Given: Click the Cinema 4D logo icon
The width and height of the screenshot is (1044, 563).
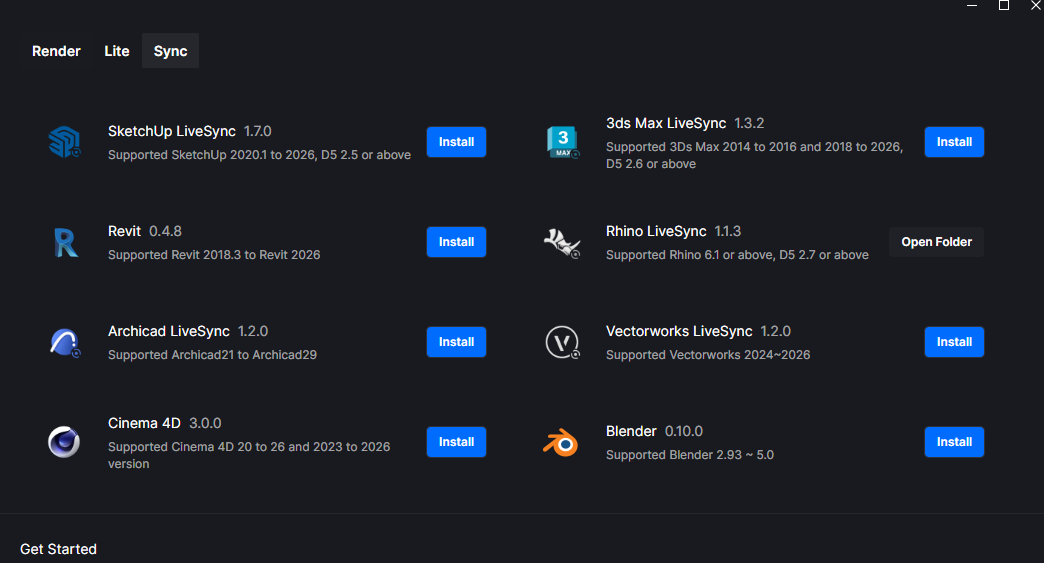Looking at the screenshot, I should (x=64, y=442).
